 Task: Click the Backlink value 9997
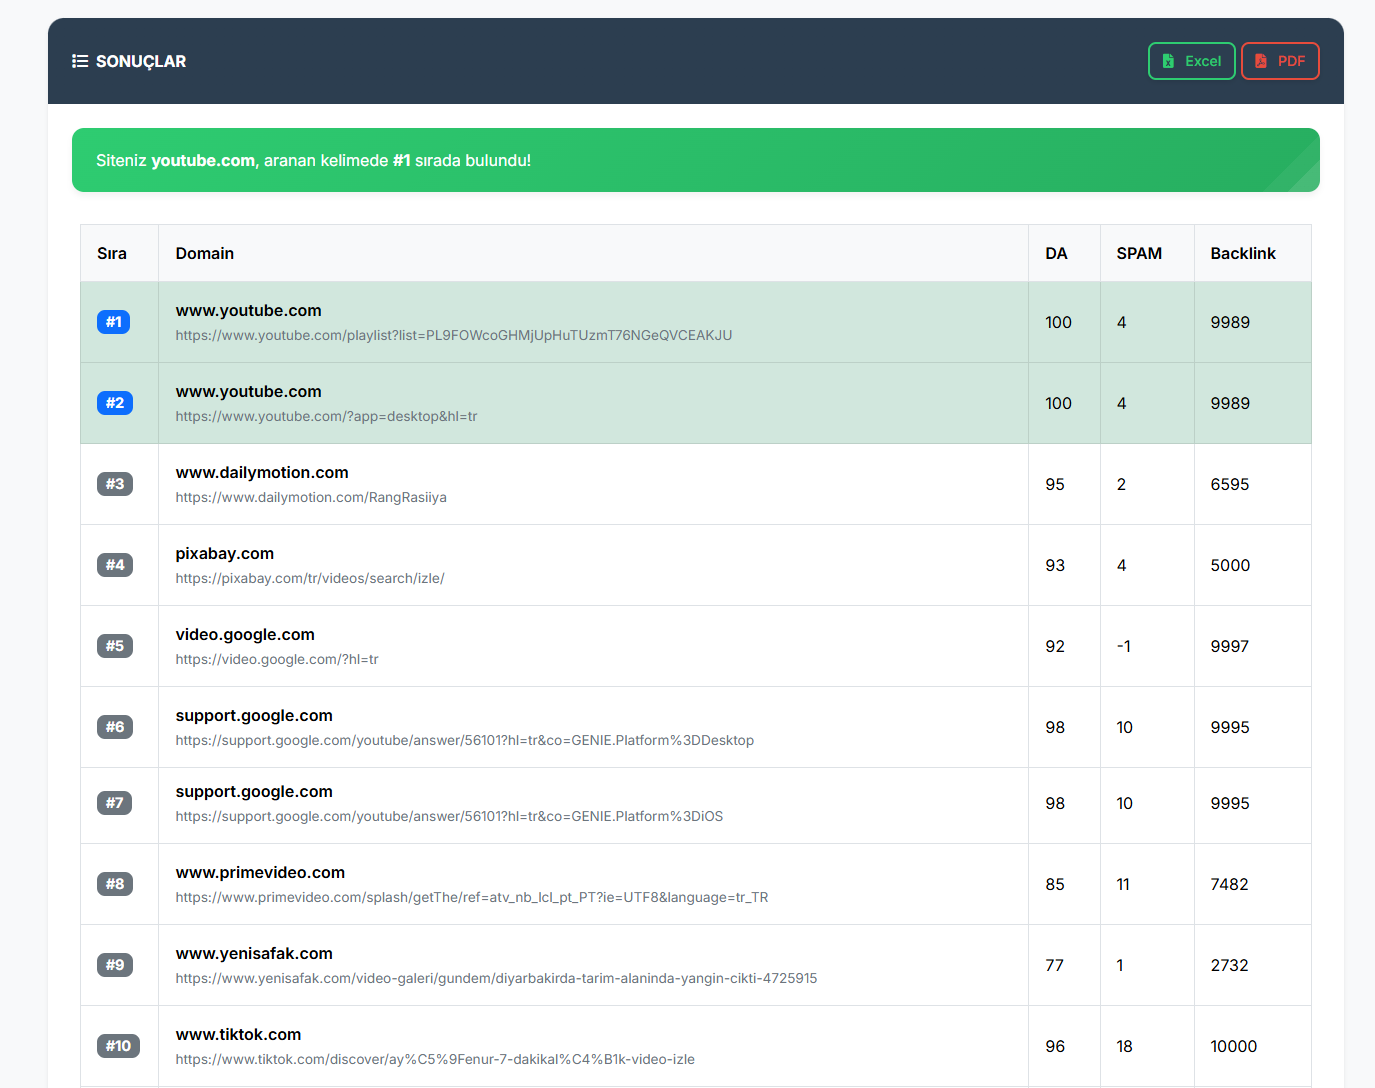pyautogui.click(x=1230, y=646)
